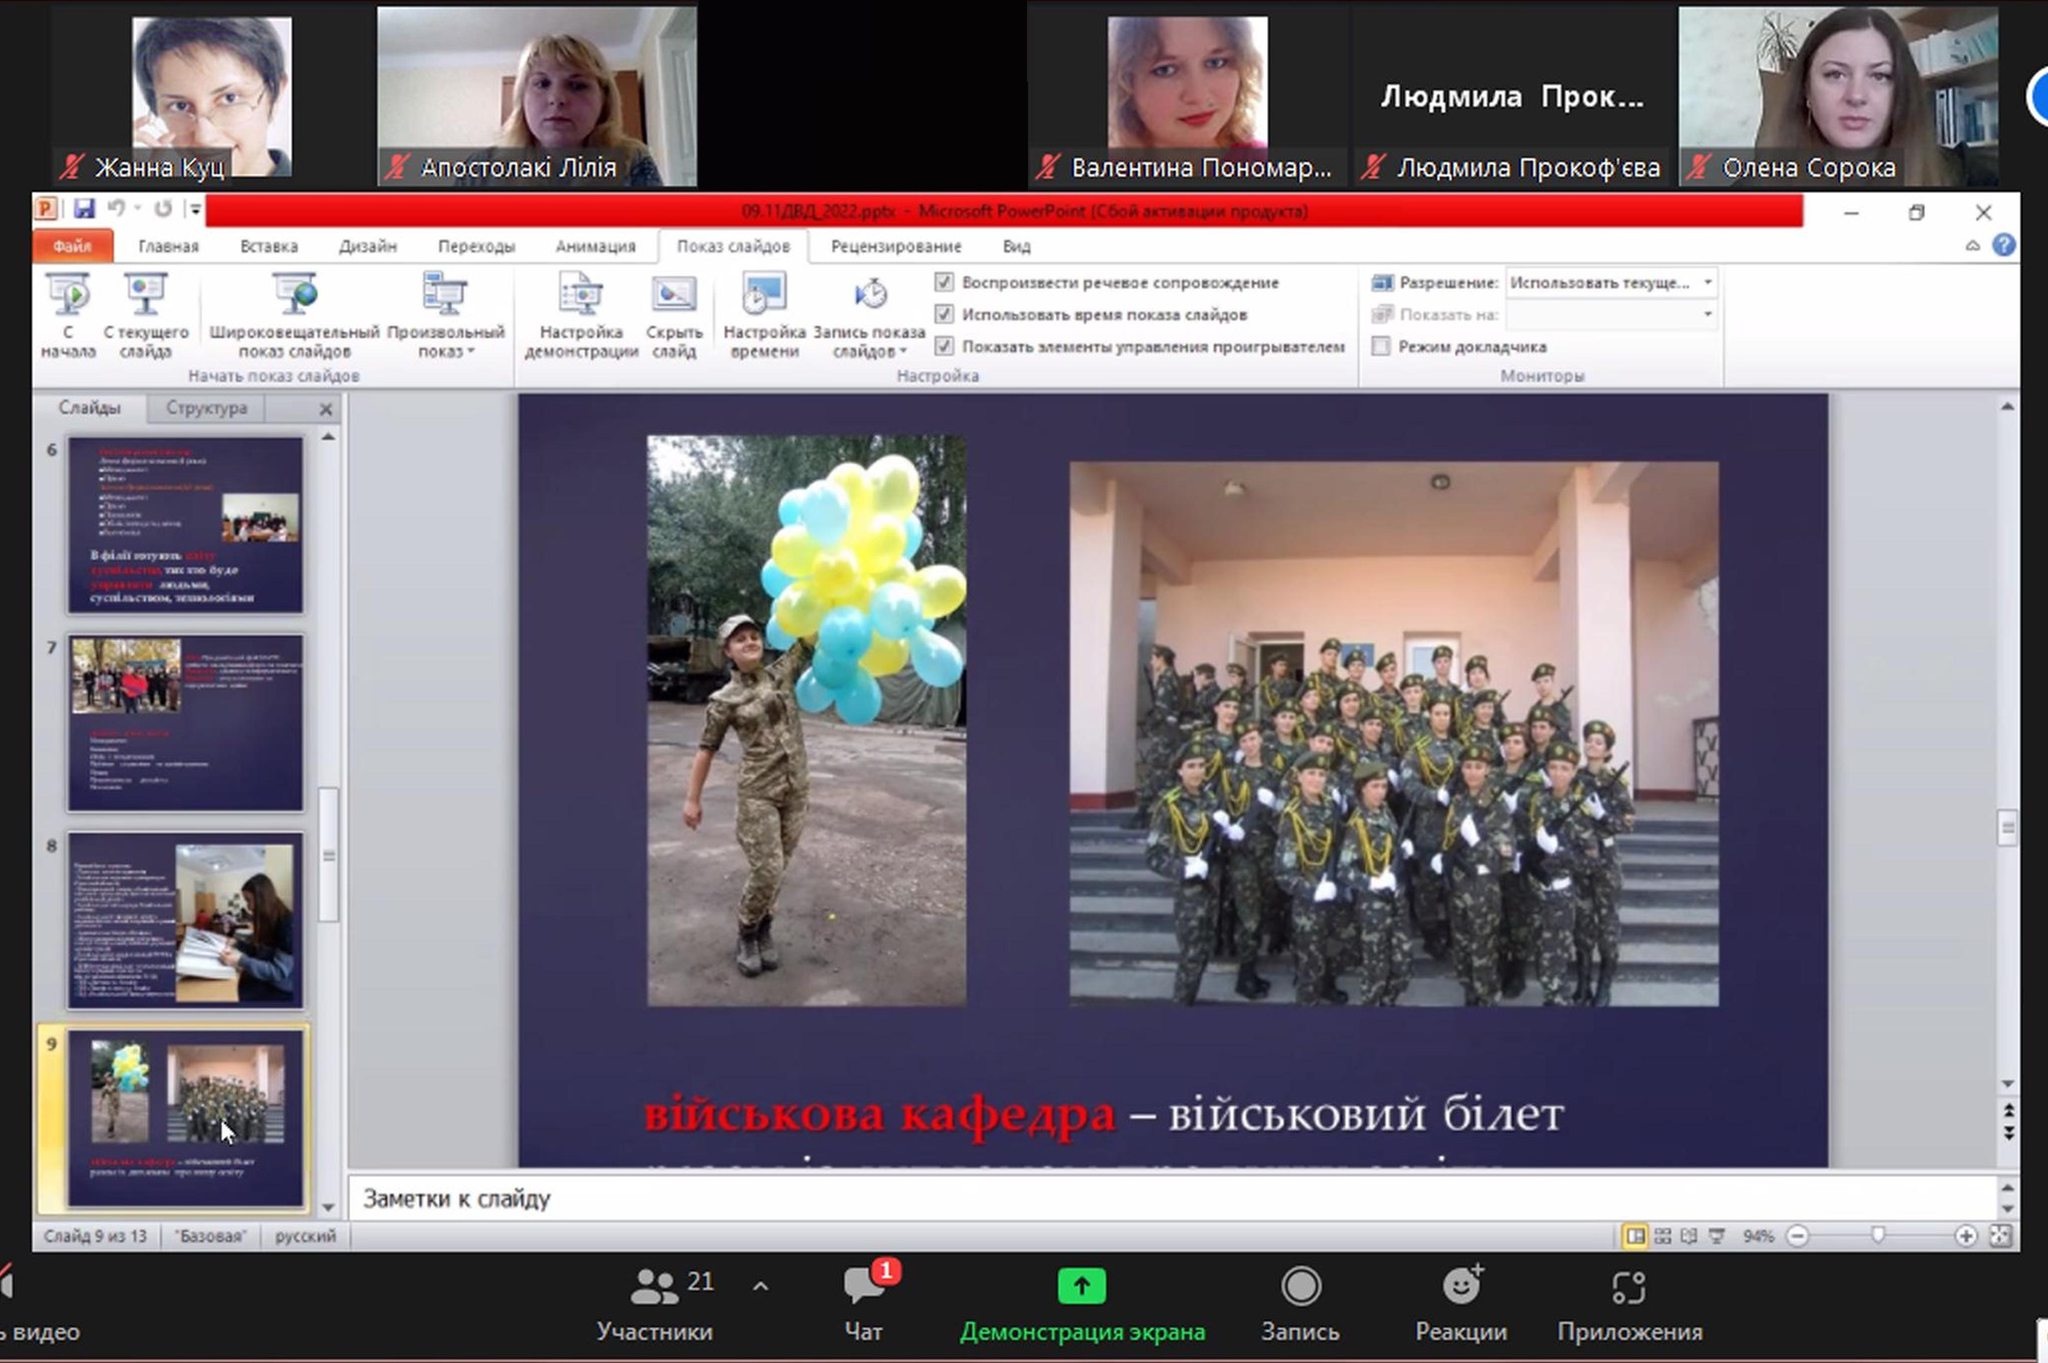Toggle use slide timings checkbox

(x=944, y=315)
